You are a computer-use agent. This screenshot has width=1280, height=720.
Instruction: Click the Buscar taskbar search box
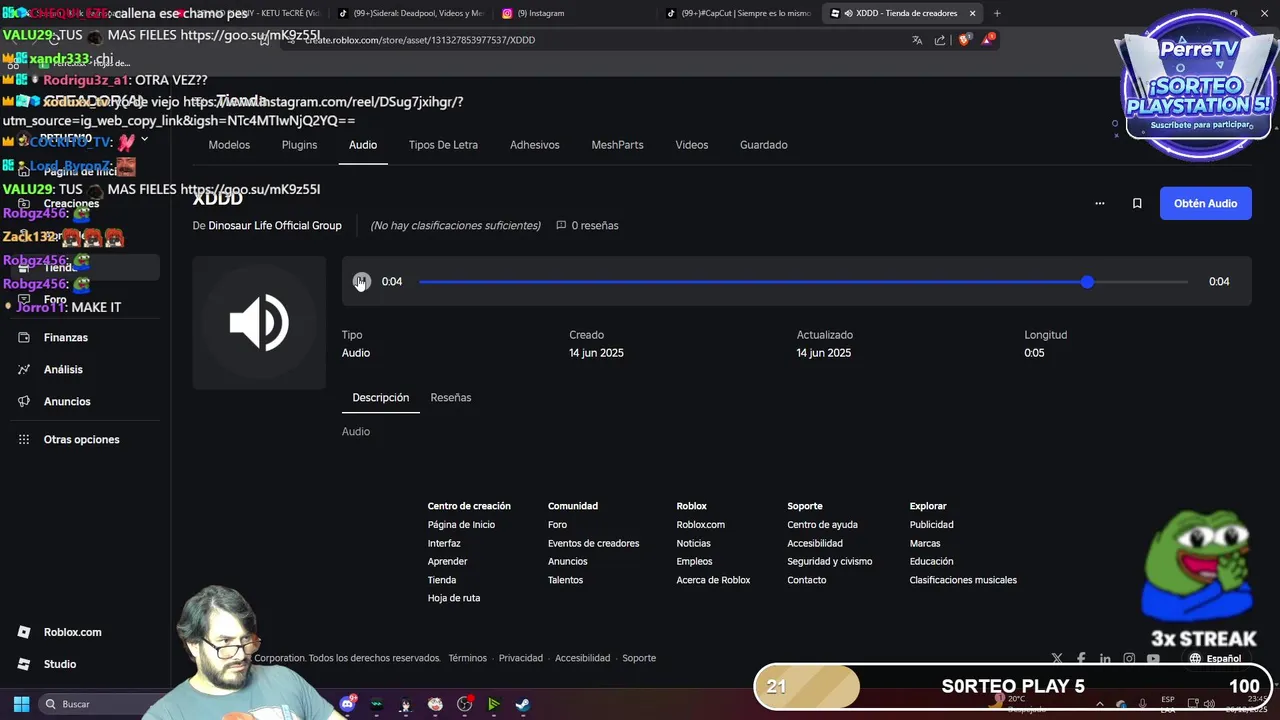click(110, 704)
